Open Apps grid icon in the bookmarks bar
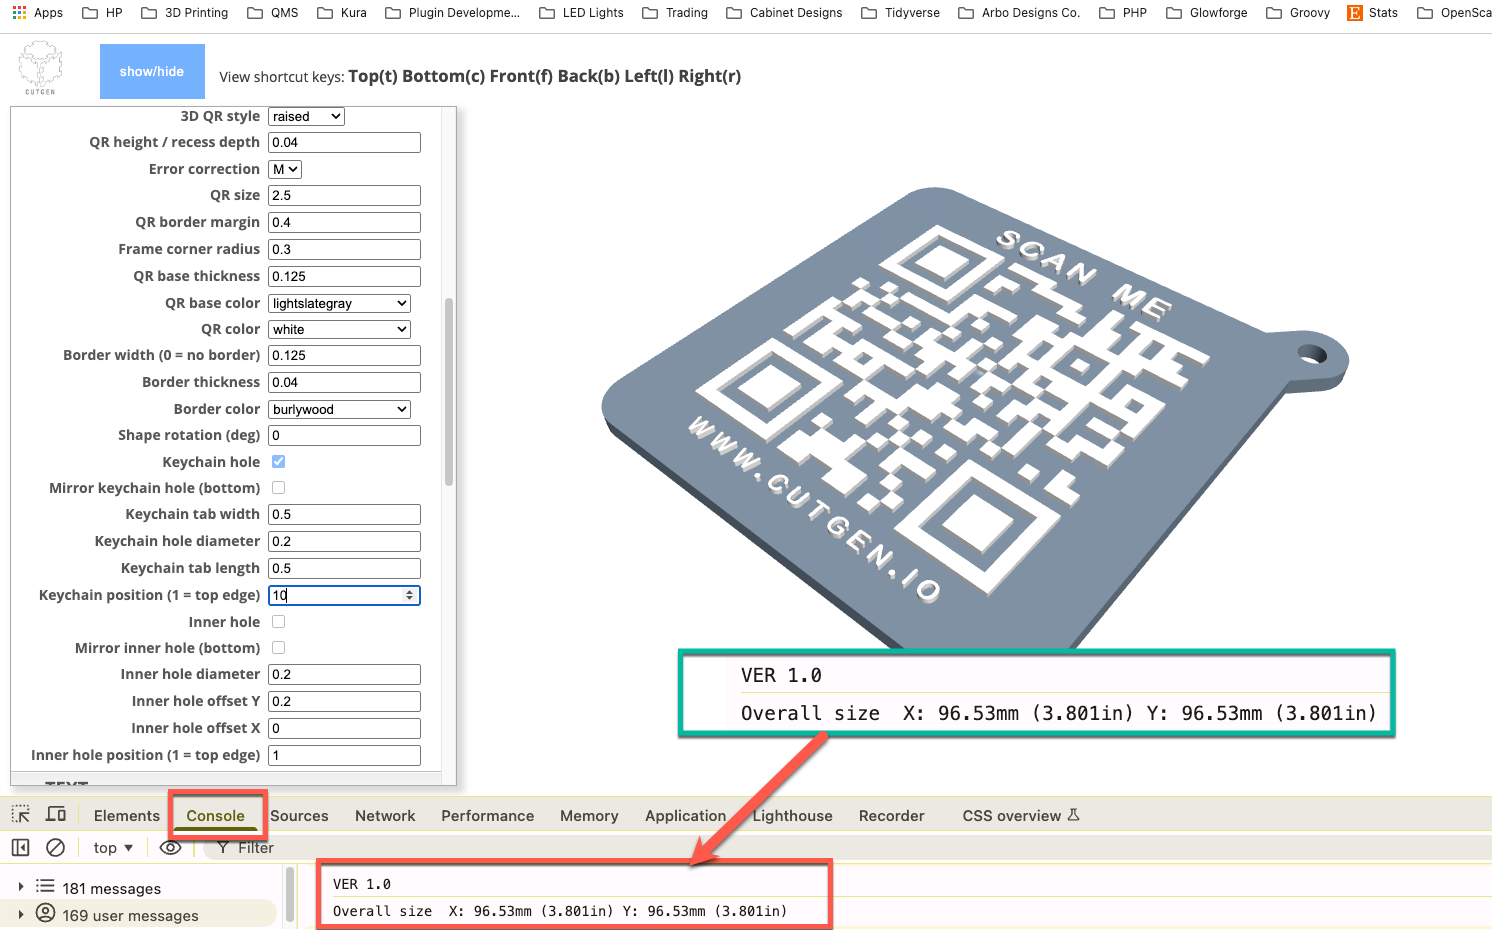Image resolution: width=1492 pixels, height=930 pixels. tap(20, 13)
